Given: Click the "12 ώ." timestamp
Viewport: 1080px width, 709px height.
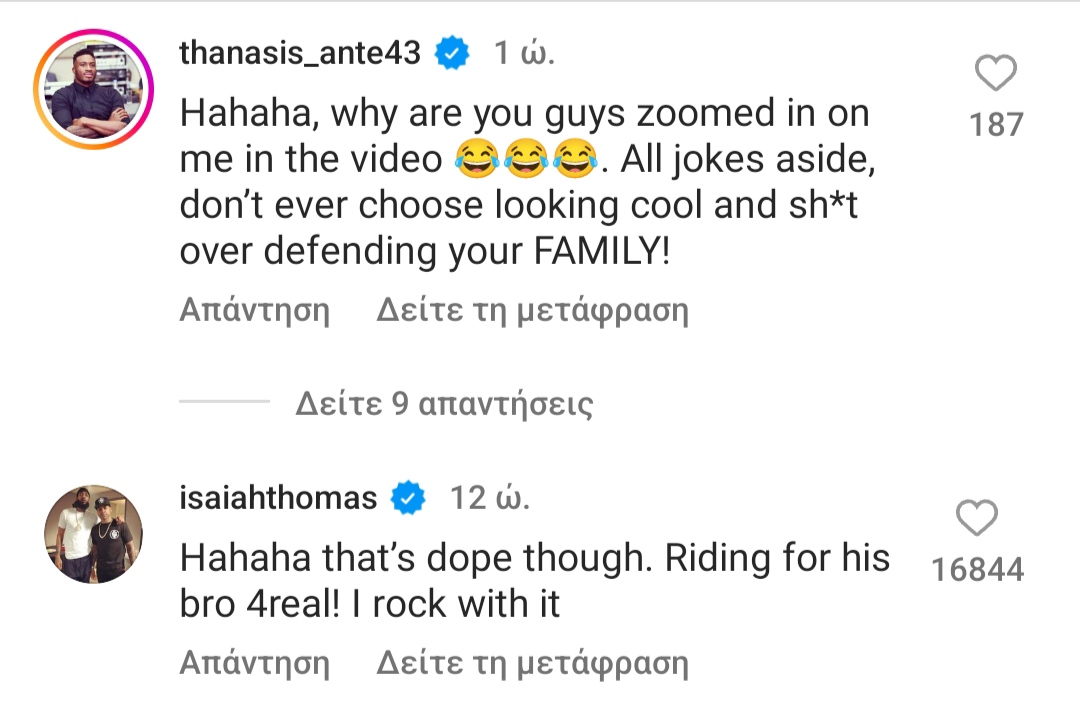Looking at the screenshot, I should 489,498.
